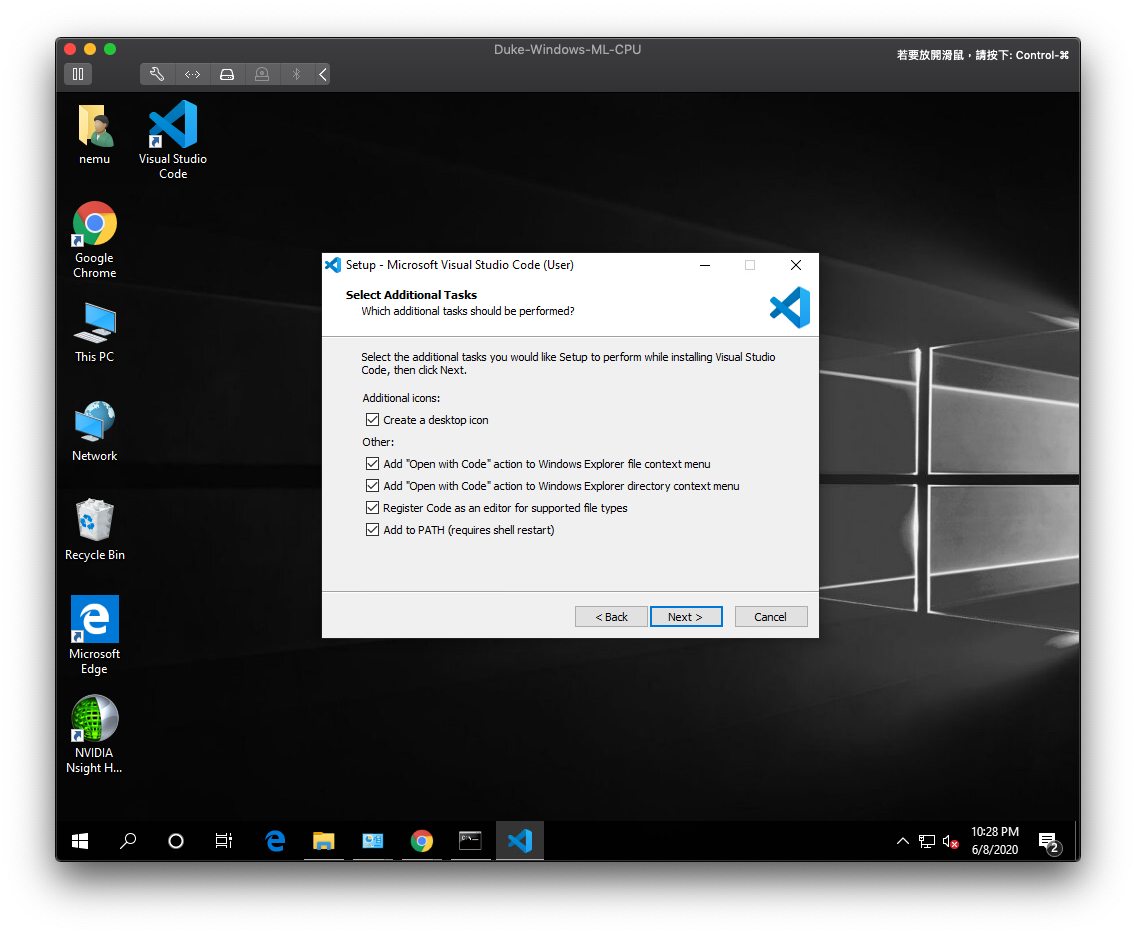
Task: Uncheck Open with Code file context menu
Action: [x=373, y=464]
